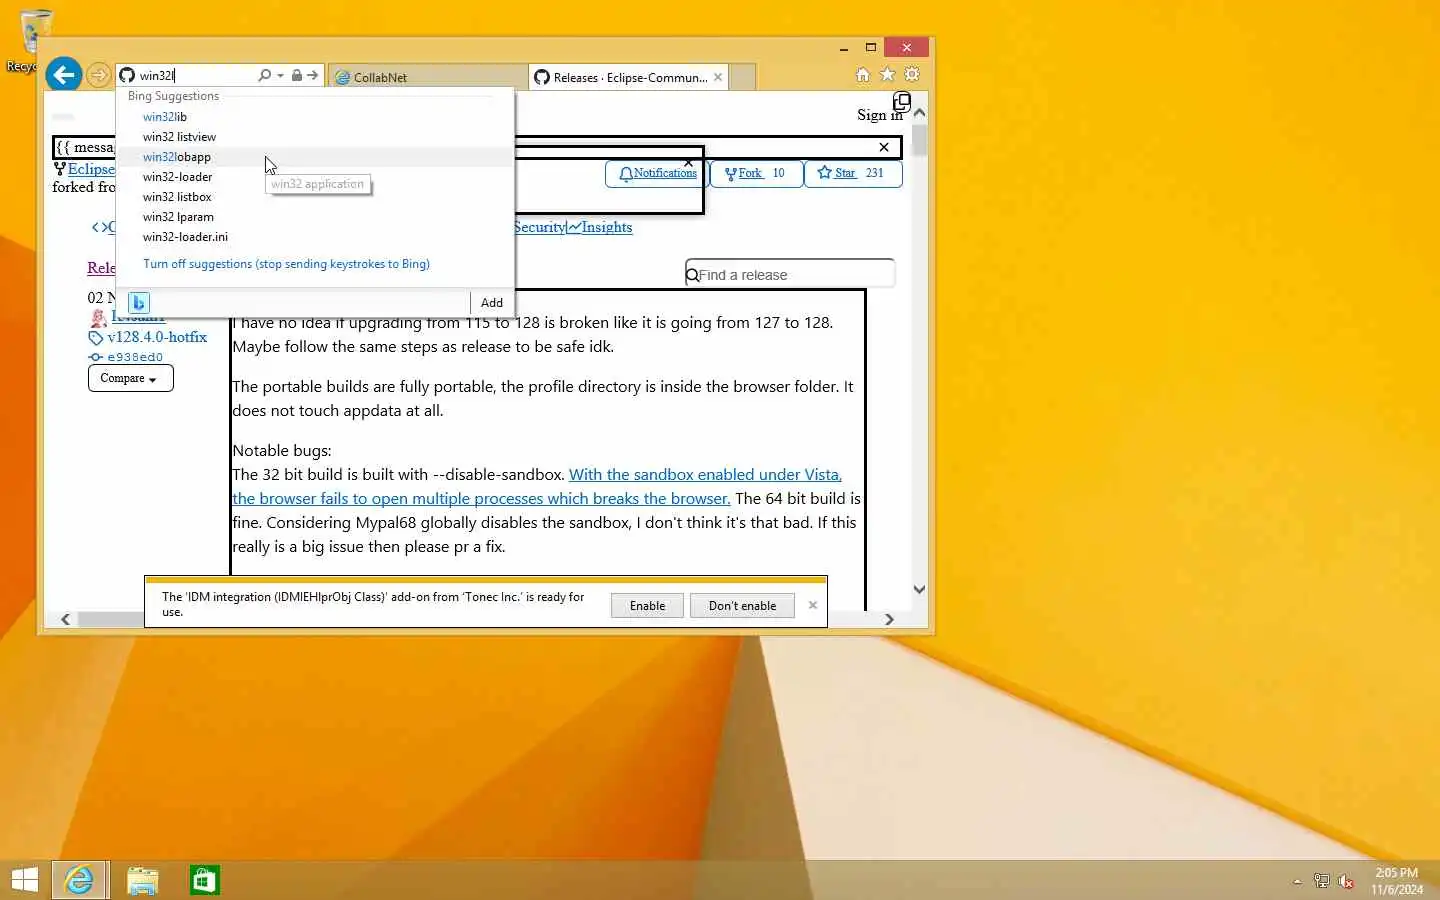Enable the IDM integration add-on

coord(647,606)
